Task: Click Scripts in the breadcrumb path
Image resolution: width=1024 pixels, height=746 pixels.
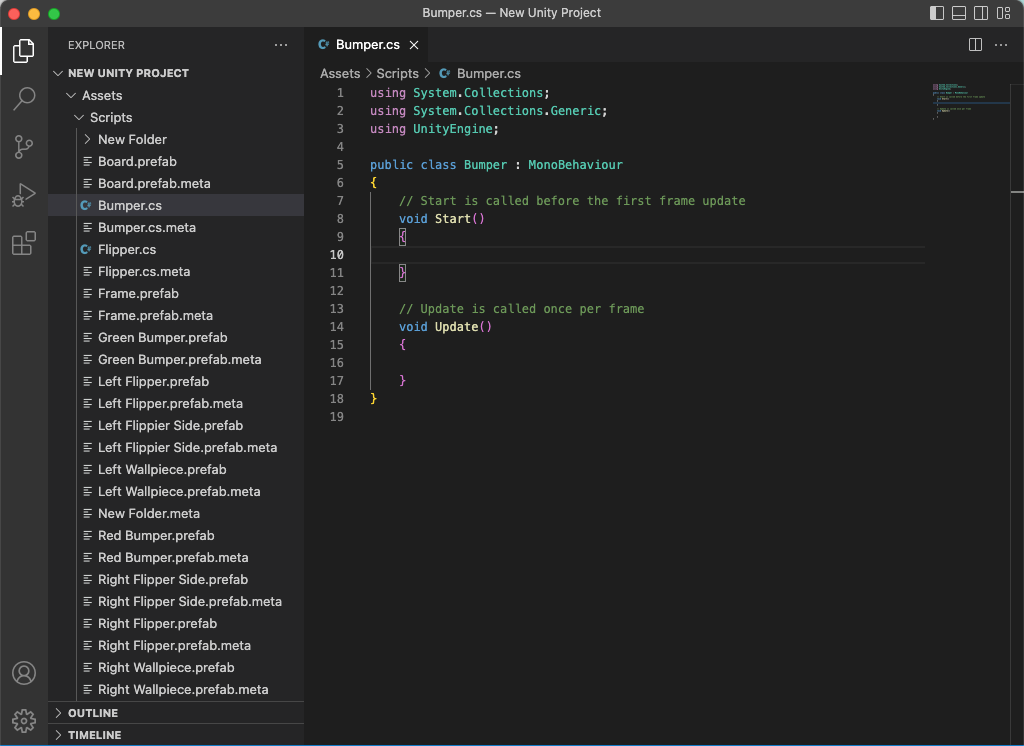Action: click(x=397, y=74)
